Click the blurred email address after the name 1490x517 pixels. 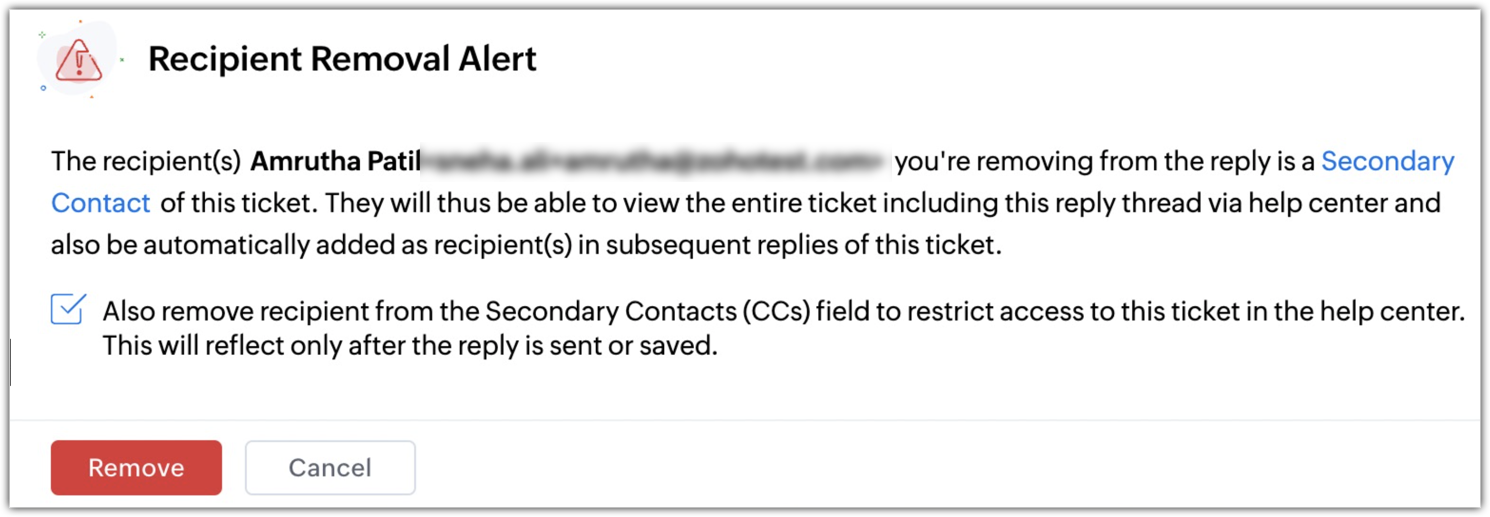click(x=655, y=160)
